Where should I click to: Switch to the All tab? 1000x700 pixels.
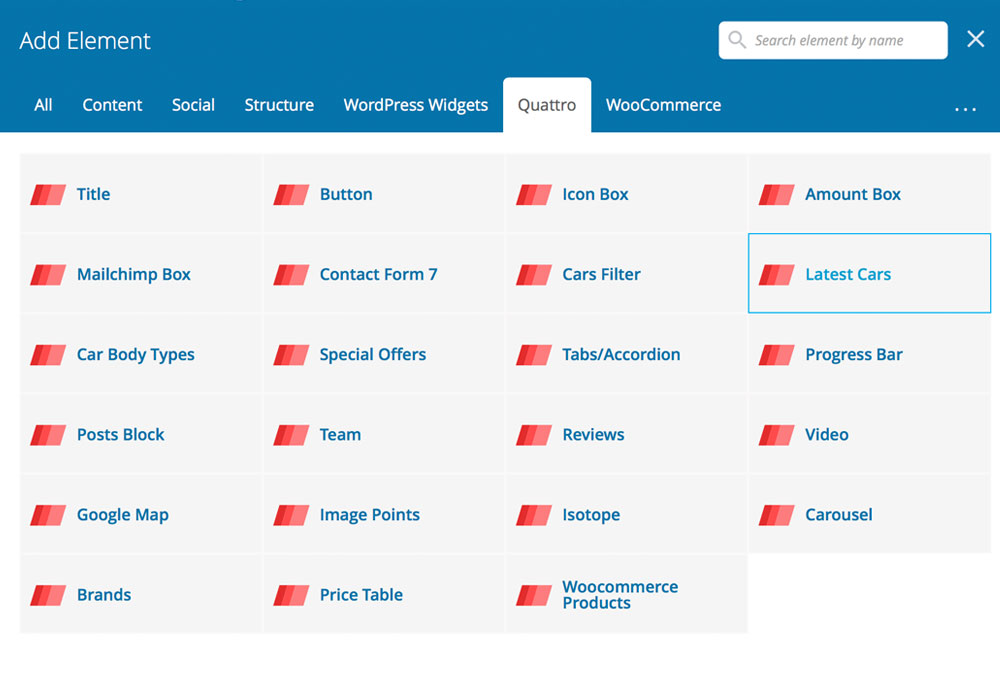coord(43,105)
